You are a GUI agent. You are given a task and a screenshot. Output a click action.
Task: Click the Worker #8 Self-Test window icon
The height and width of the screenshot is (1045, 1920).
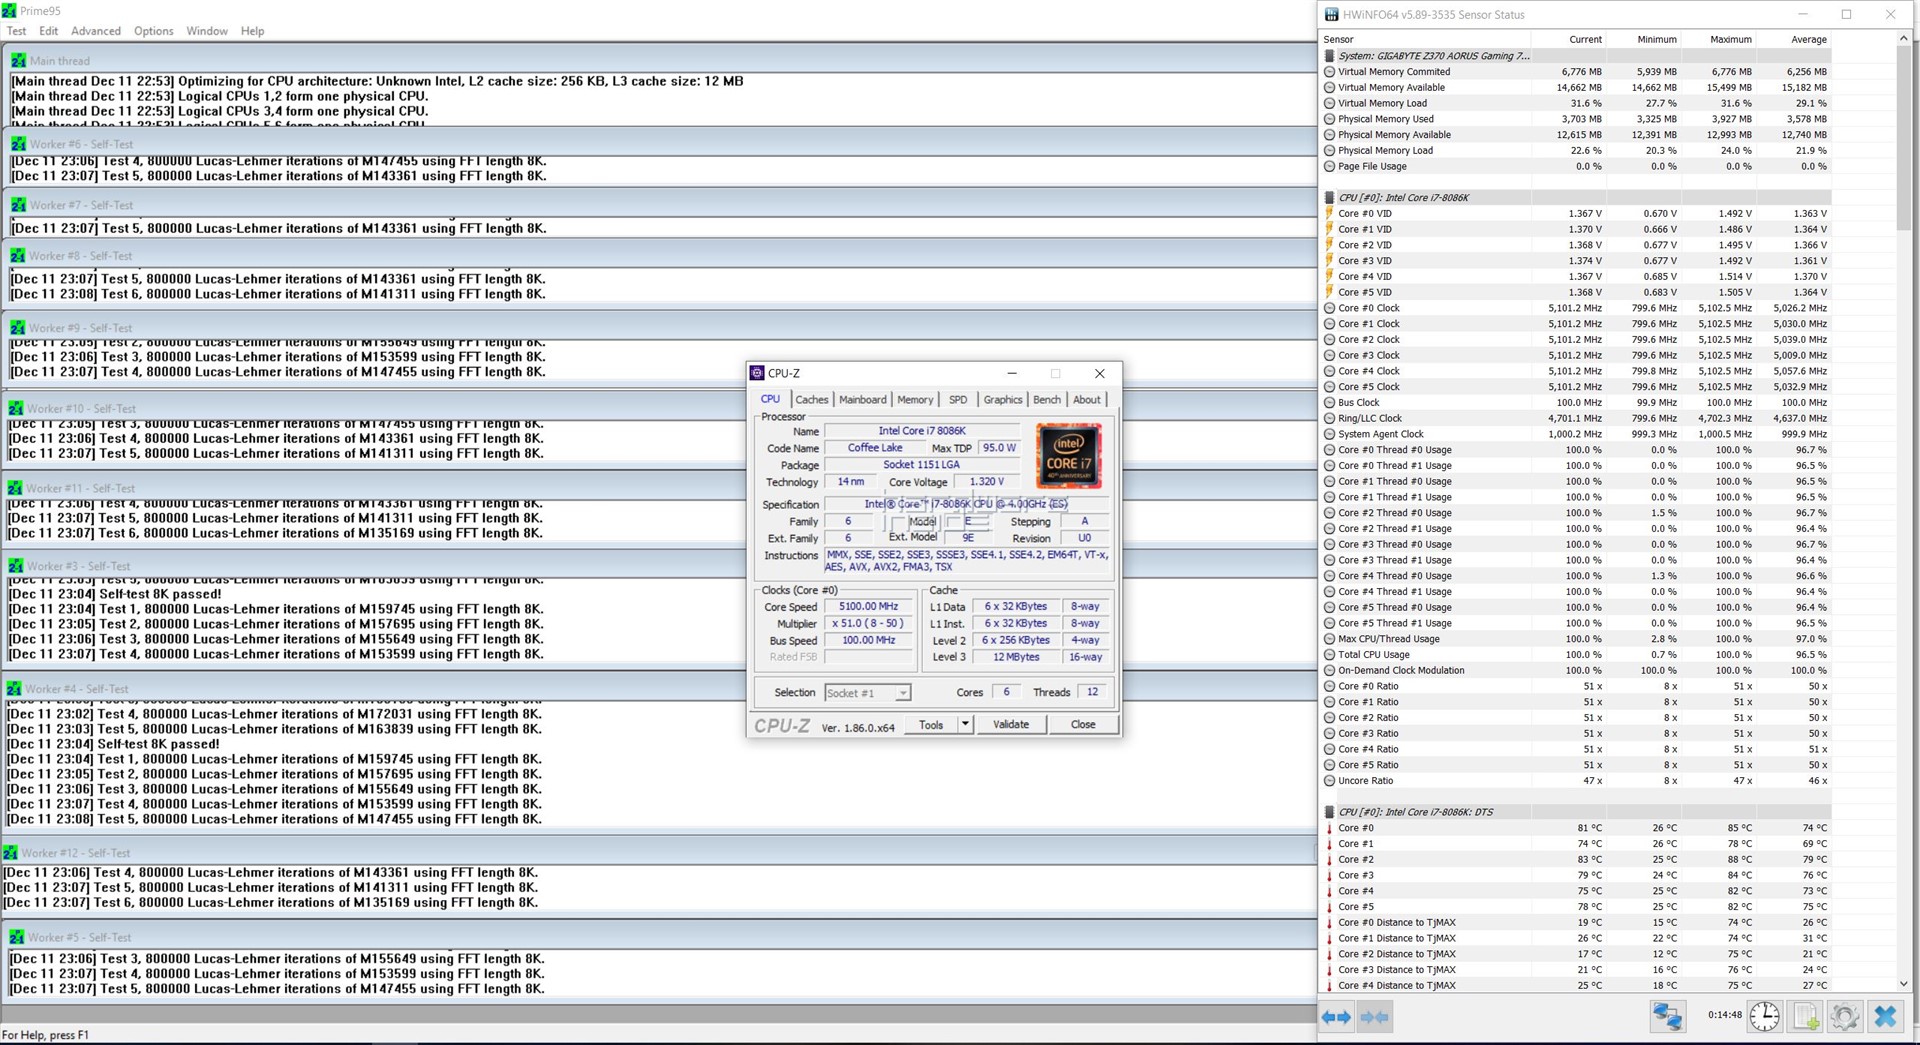(18, 256)
